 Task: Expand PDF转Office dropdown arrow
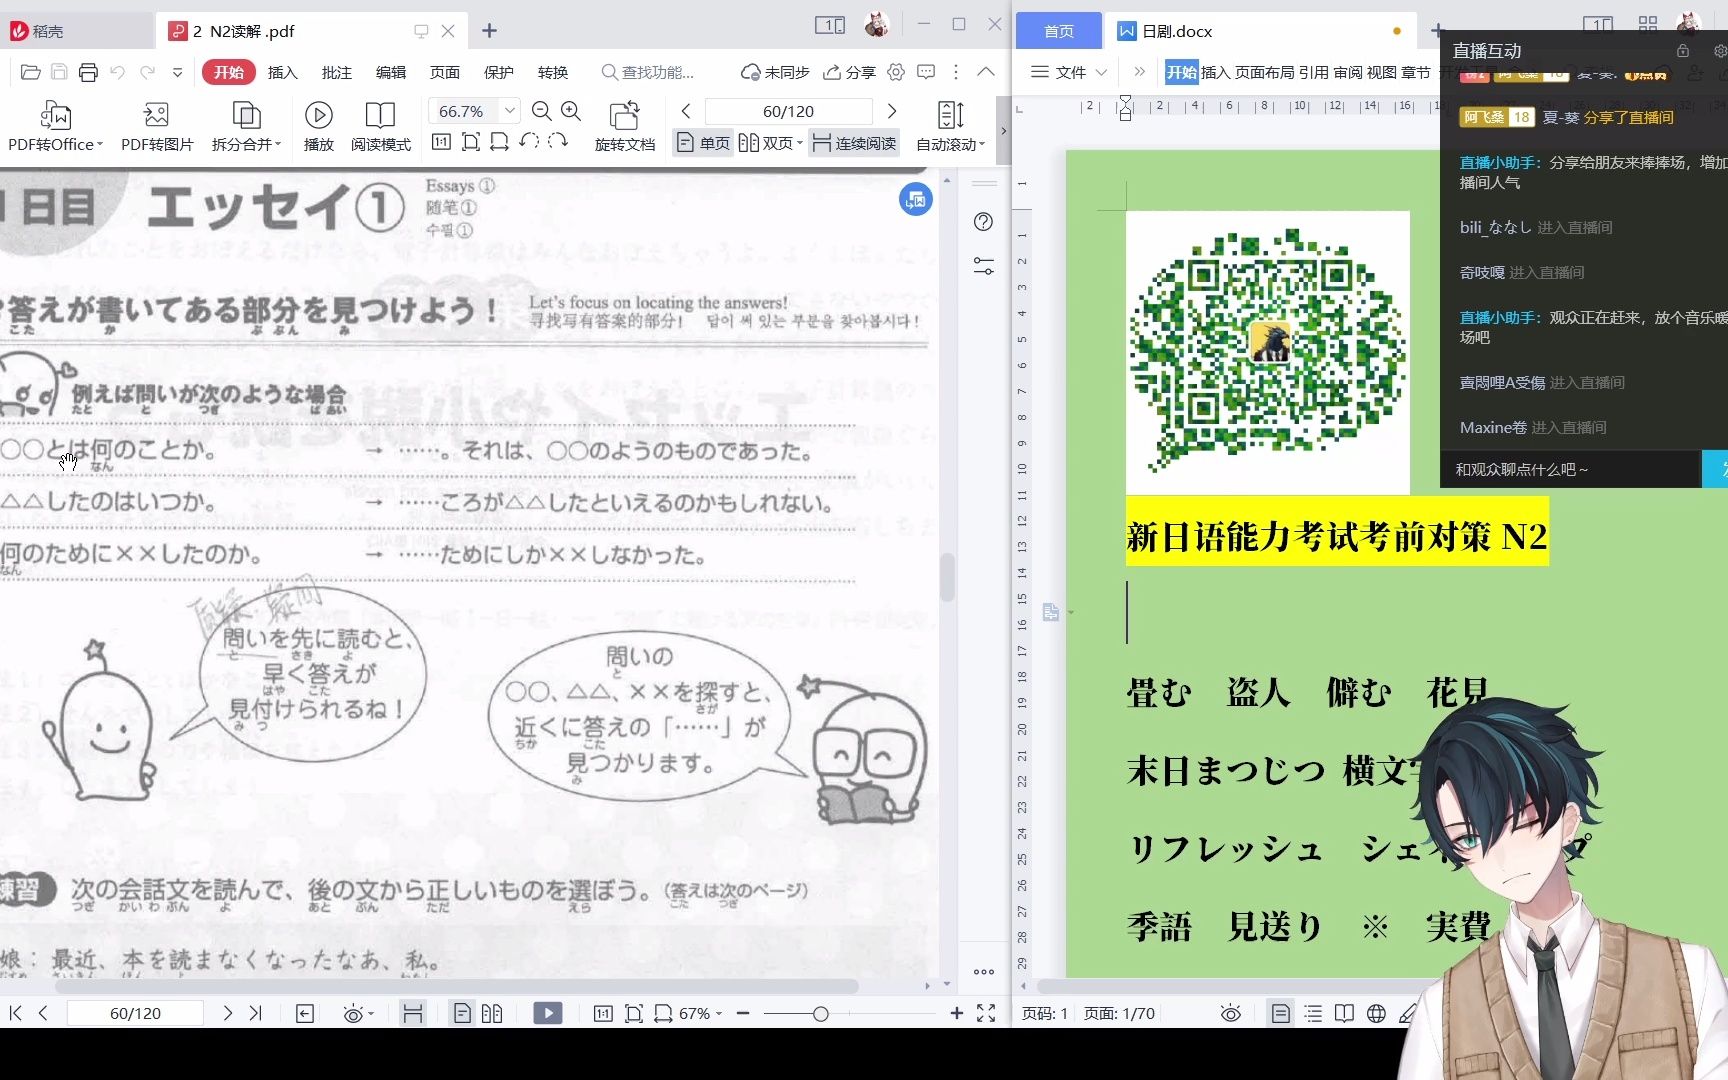pos(100,145)
